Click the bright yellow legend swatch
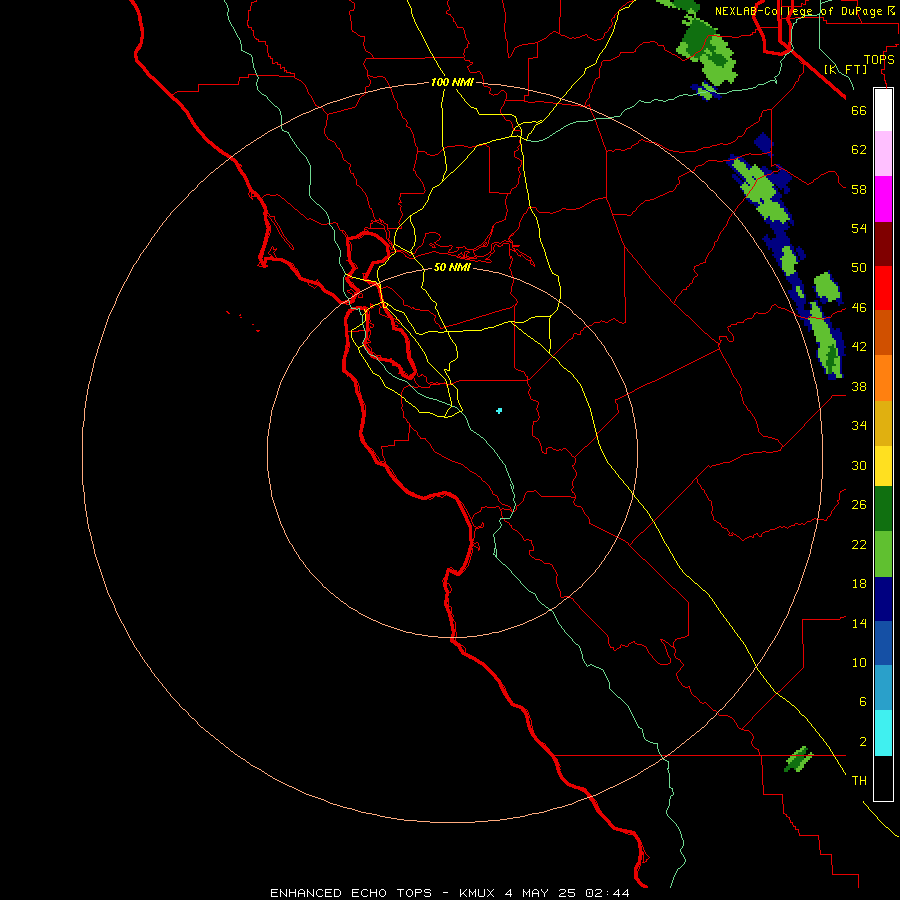This screenshot has height=900, width=900. pos(883,466)
